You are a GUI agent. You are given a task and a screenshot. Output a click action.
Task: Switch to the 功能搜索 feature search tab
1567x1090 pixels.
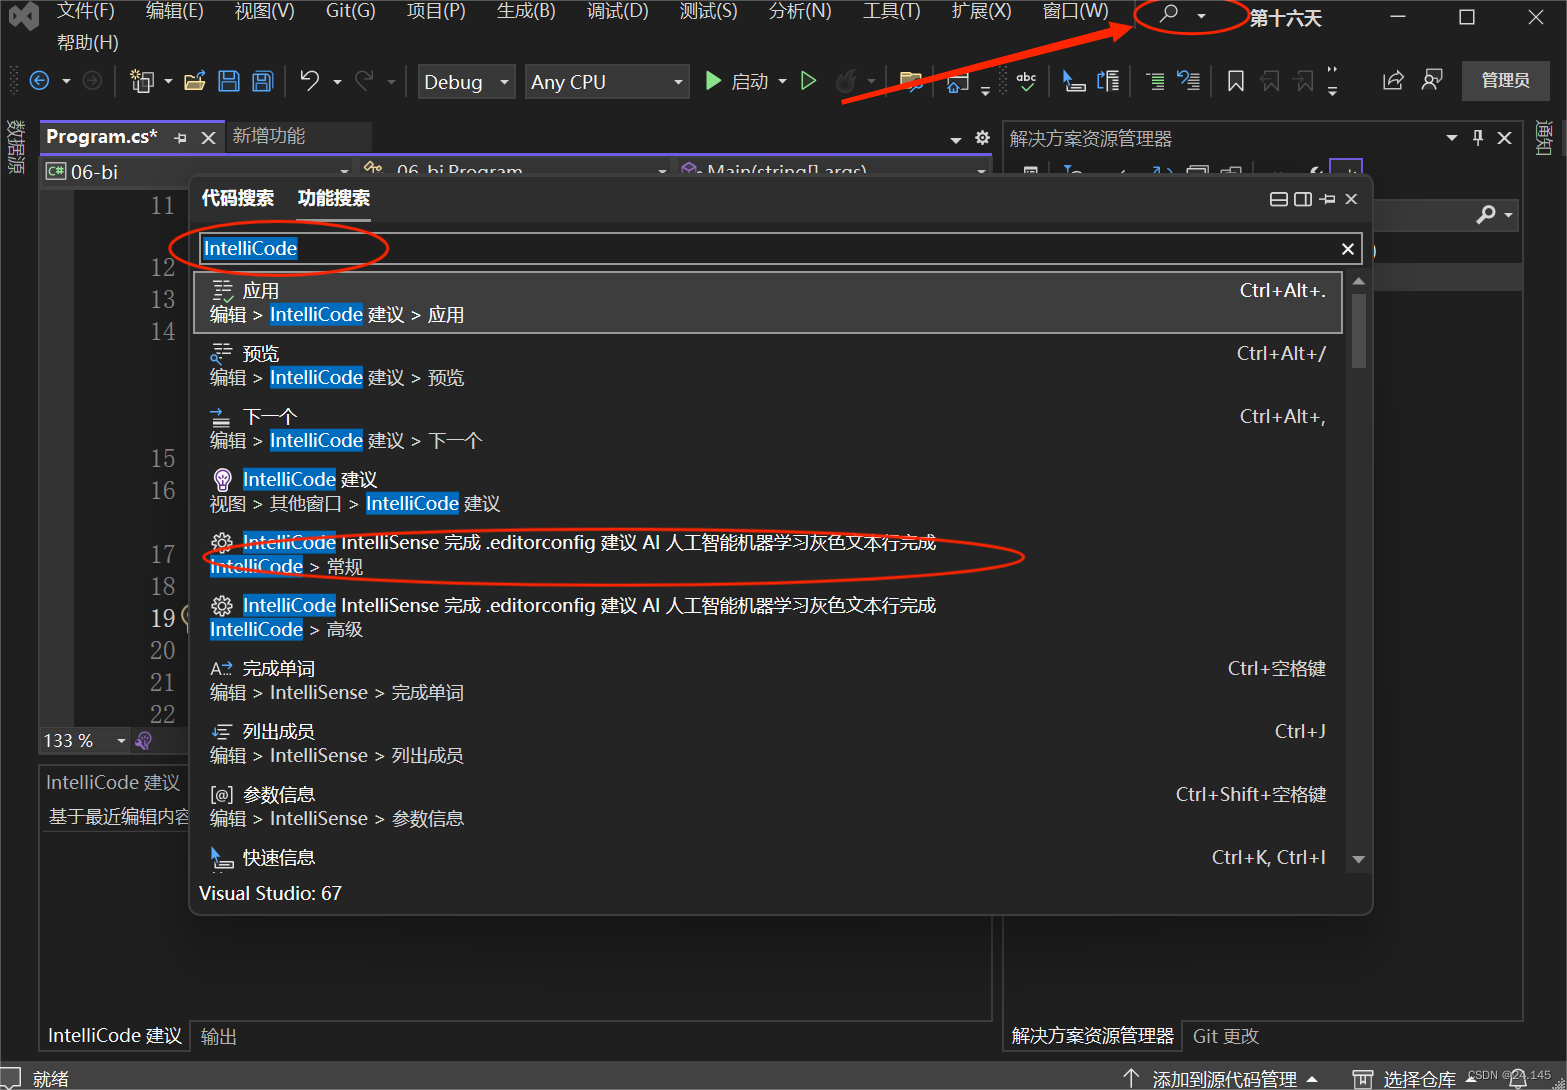click(x=334, y=198)
